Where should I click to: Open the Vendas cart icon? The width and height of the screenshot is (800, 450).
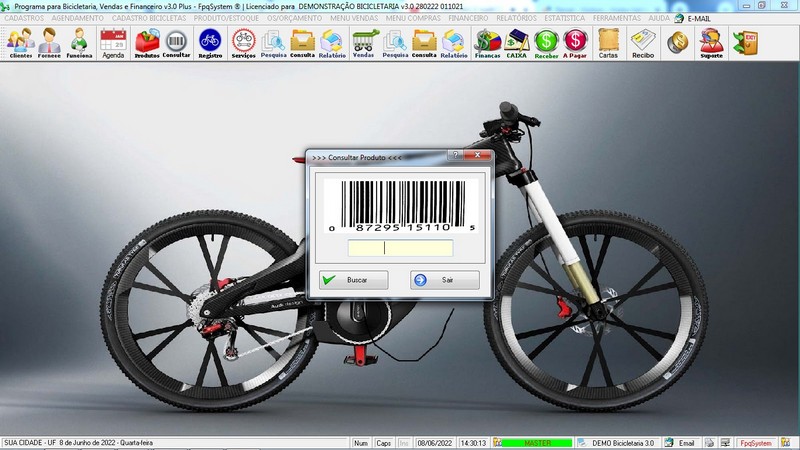[x=364, y=43]
